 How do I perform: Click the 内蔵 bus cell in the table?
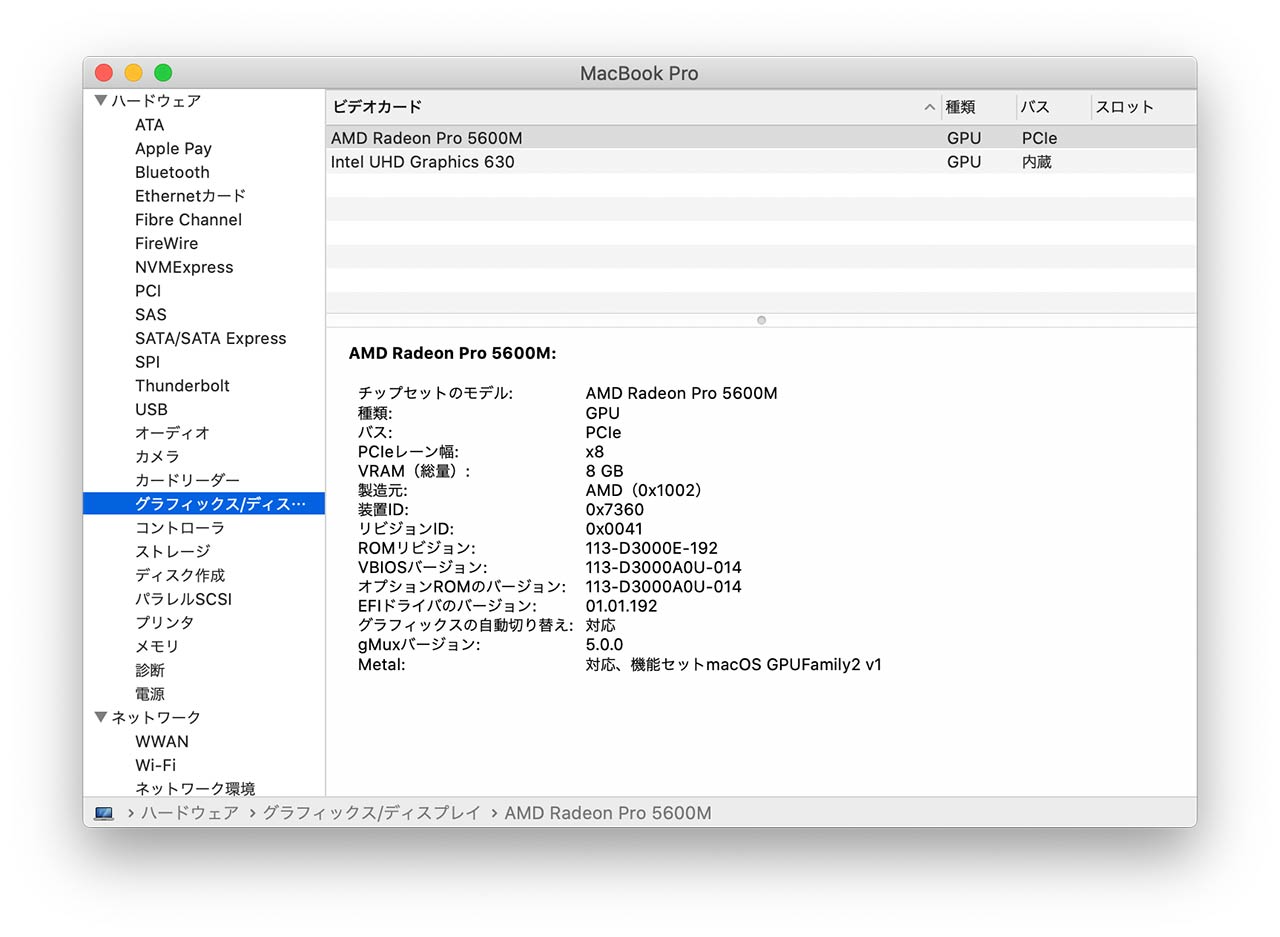pos(1036,161)
